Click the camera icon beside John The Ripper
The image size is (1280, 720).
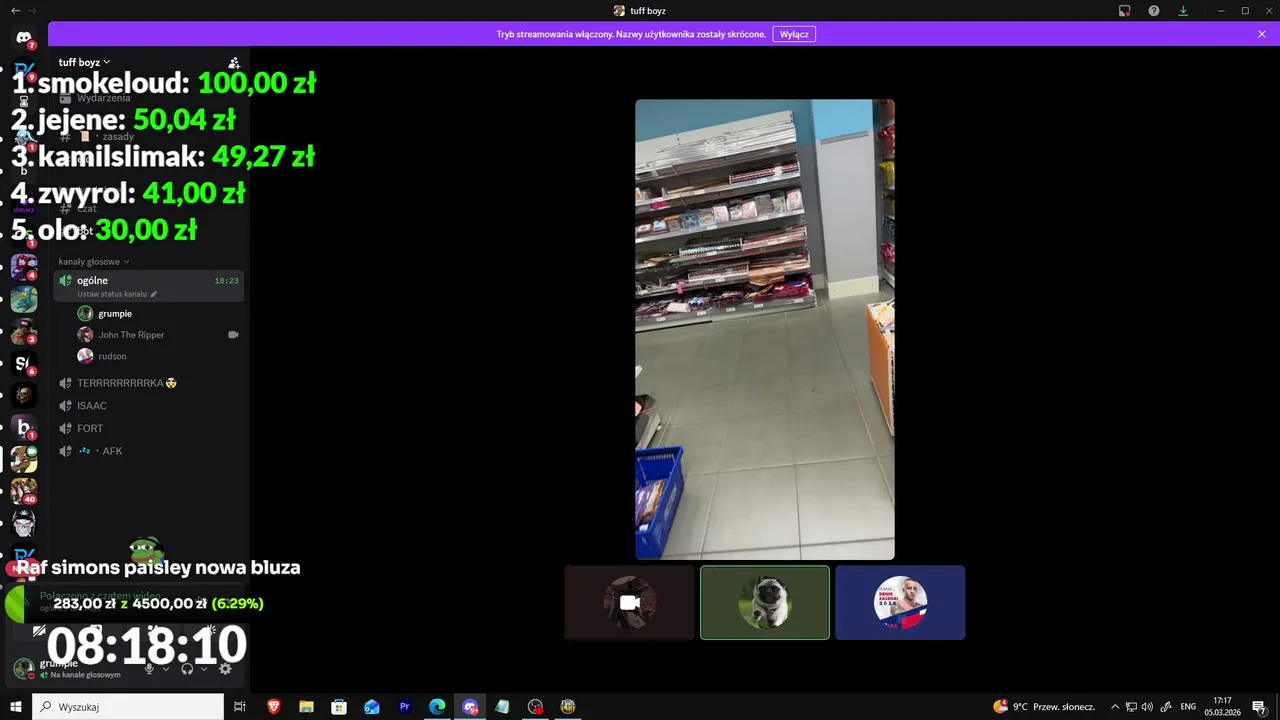point(233,335)
